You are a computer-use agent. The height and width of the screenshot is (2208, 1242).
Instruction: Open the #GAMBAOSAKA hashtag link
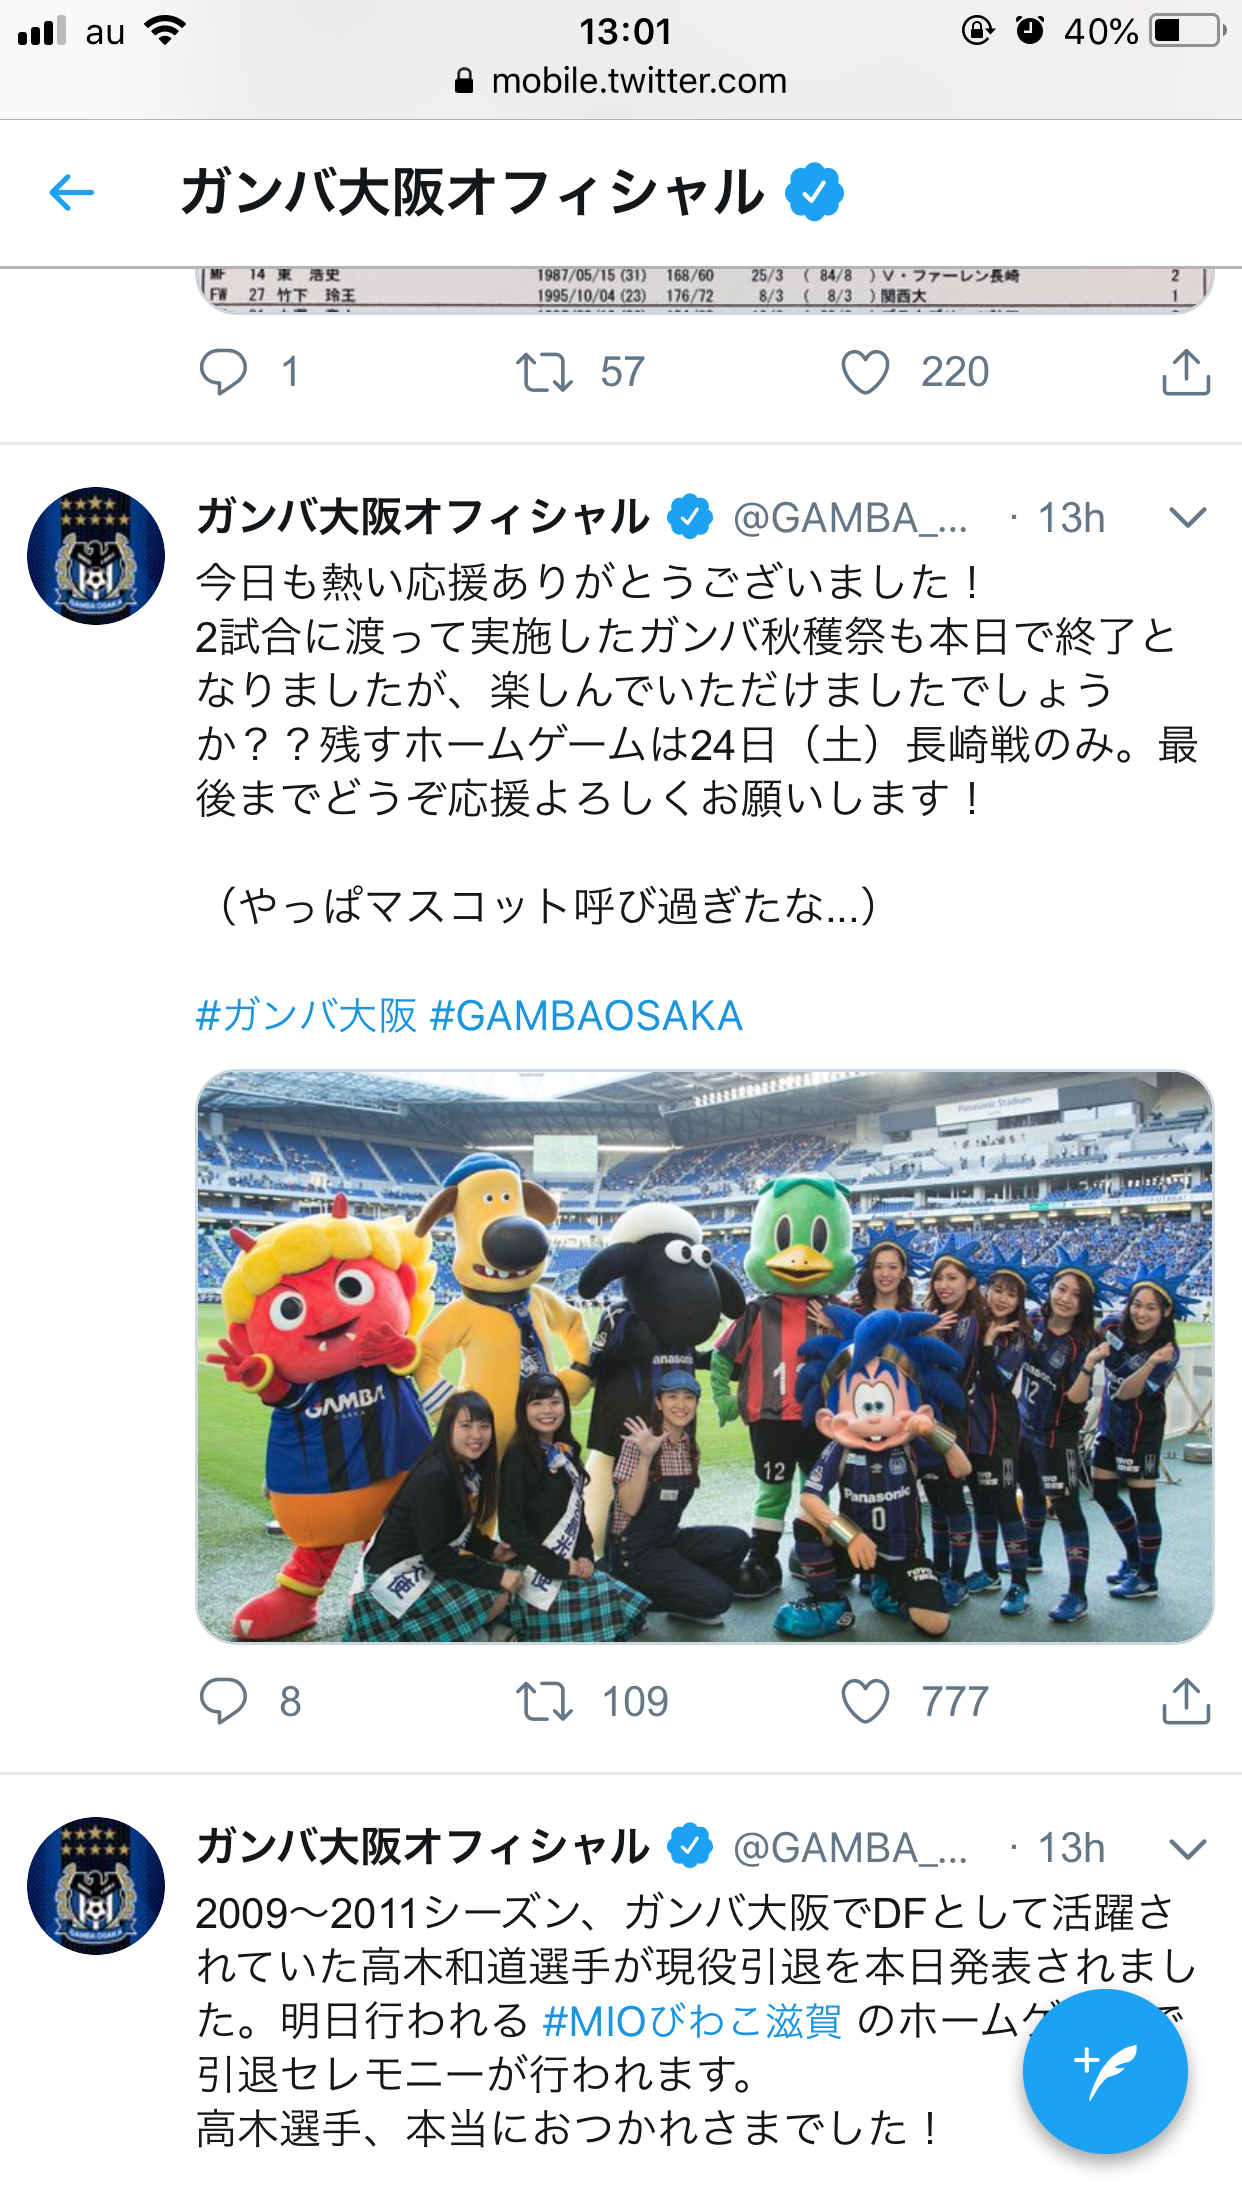tap(586, 1015)
